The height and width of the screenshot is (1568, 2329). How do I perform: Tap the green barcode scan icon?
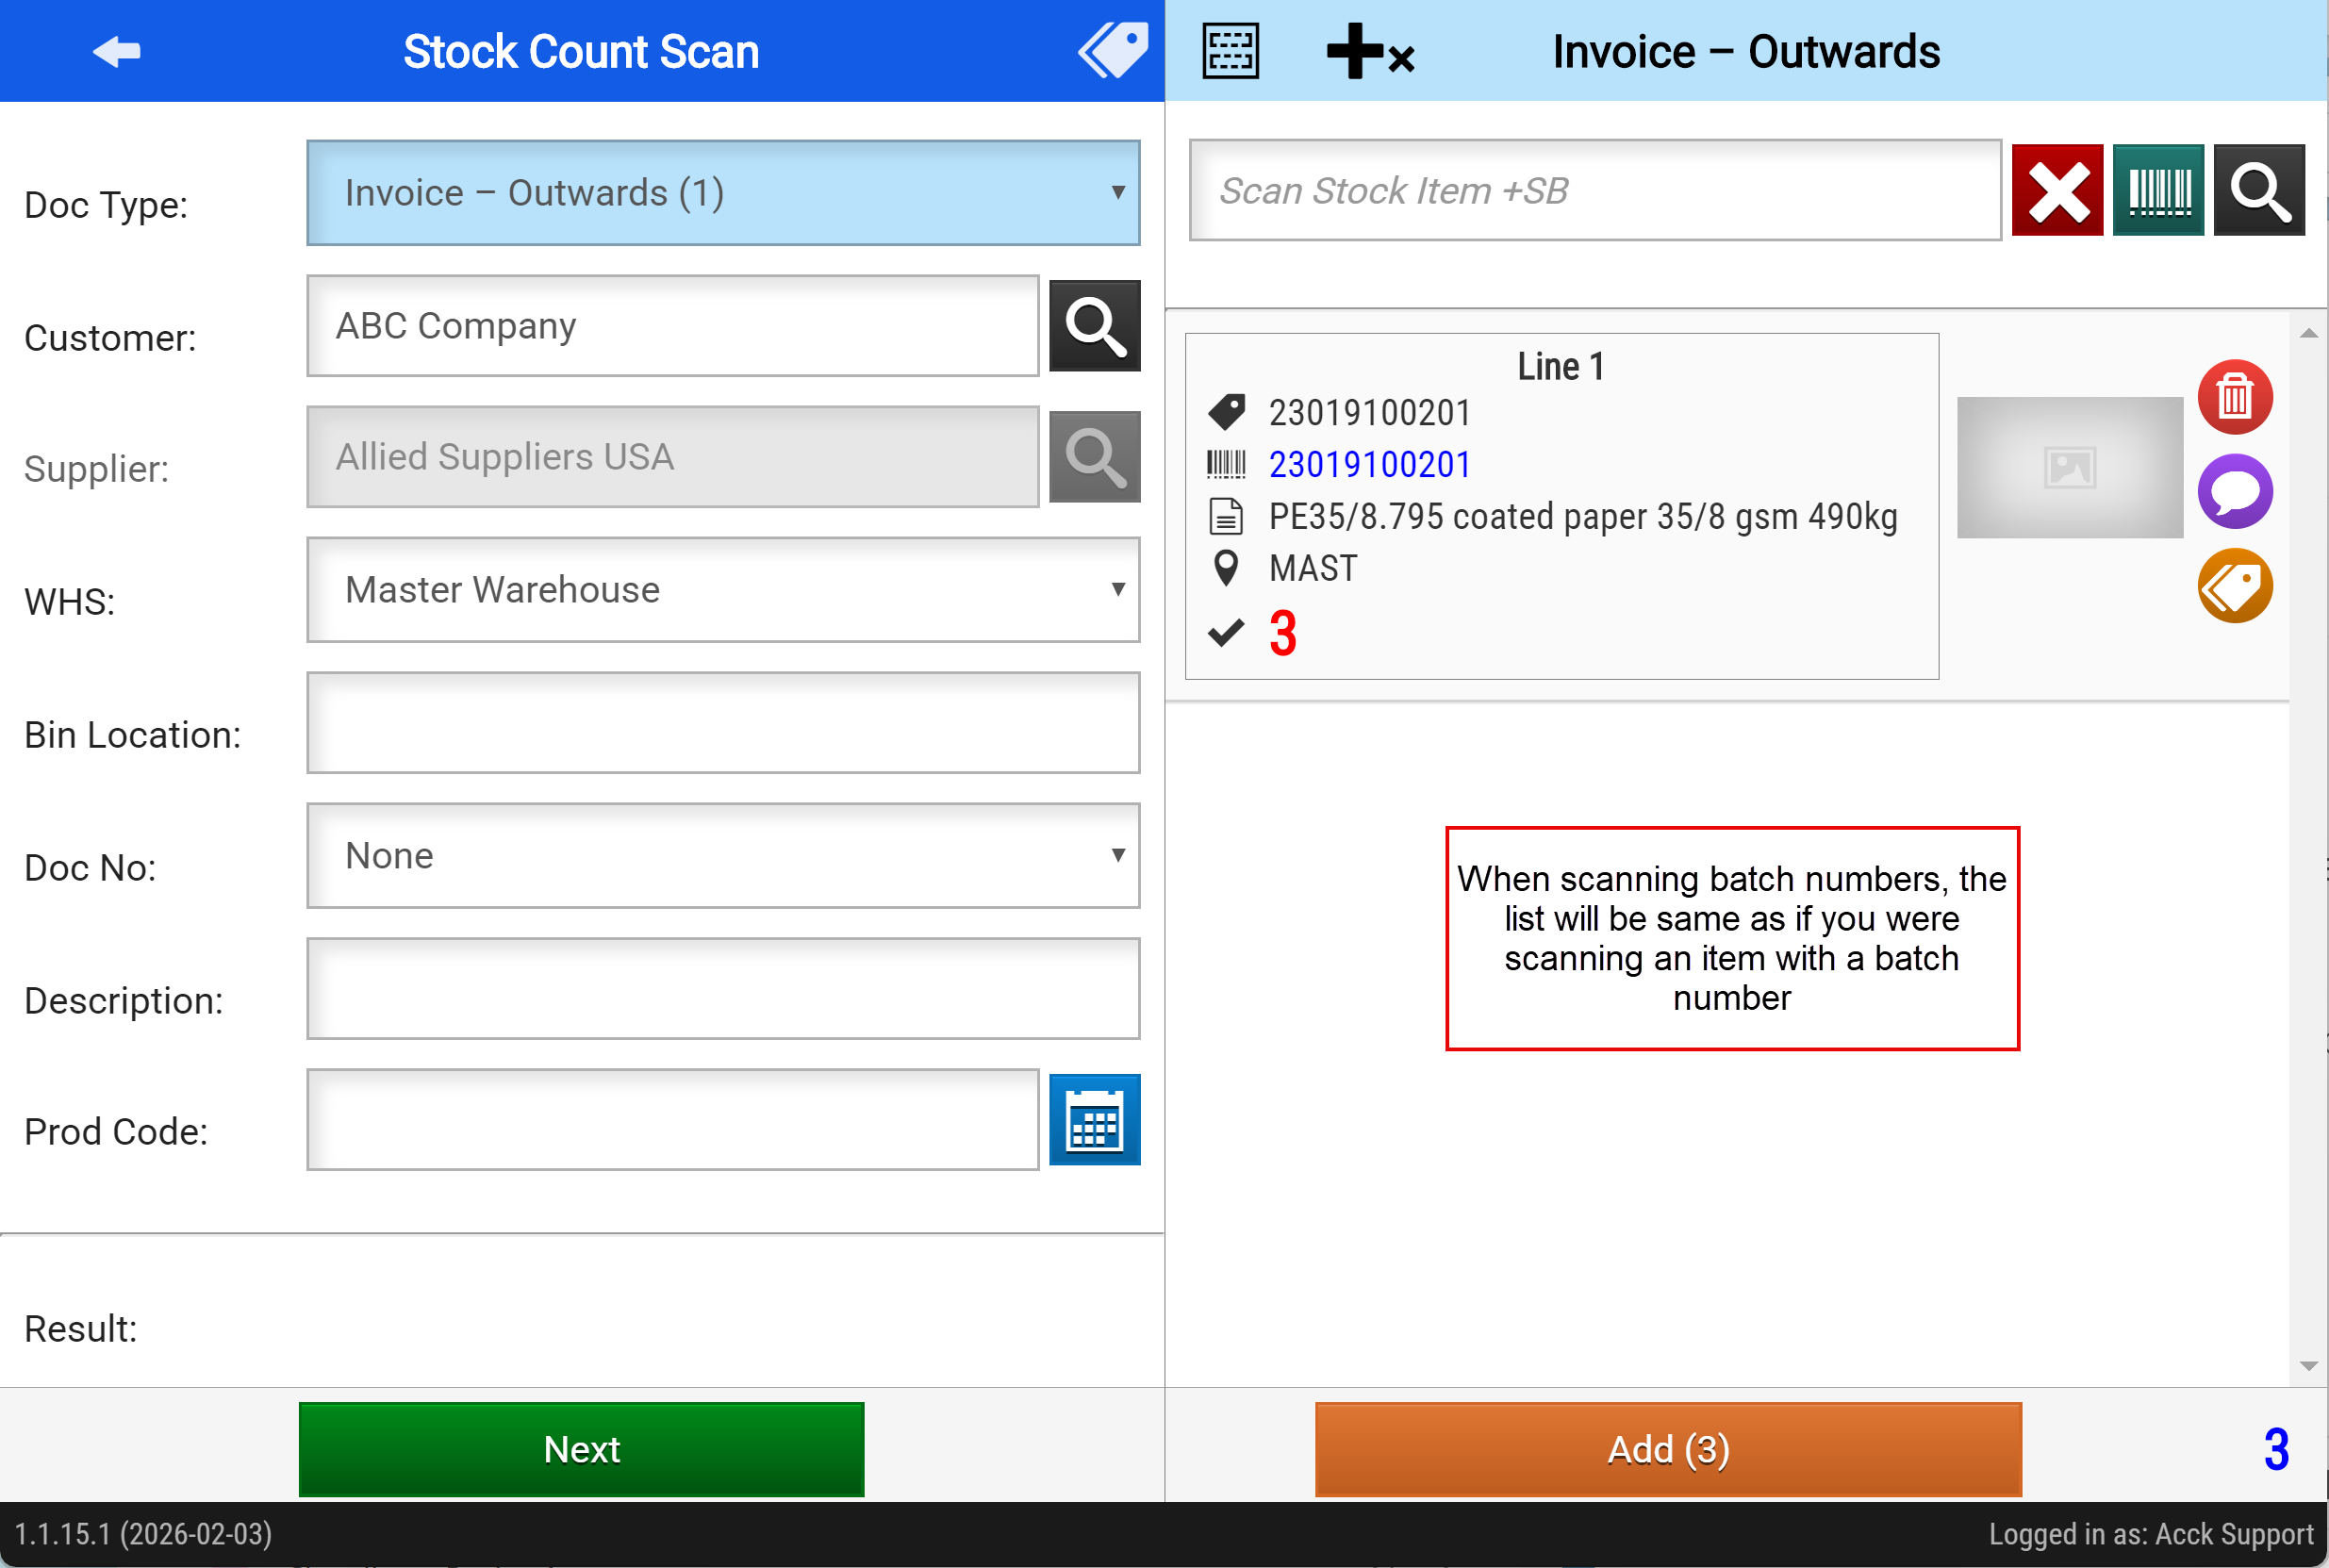pos(2158,190)
